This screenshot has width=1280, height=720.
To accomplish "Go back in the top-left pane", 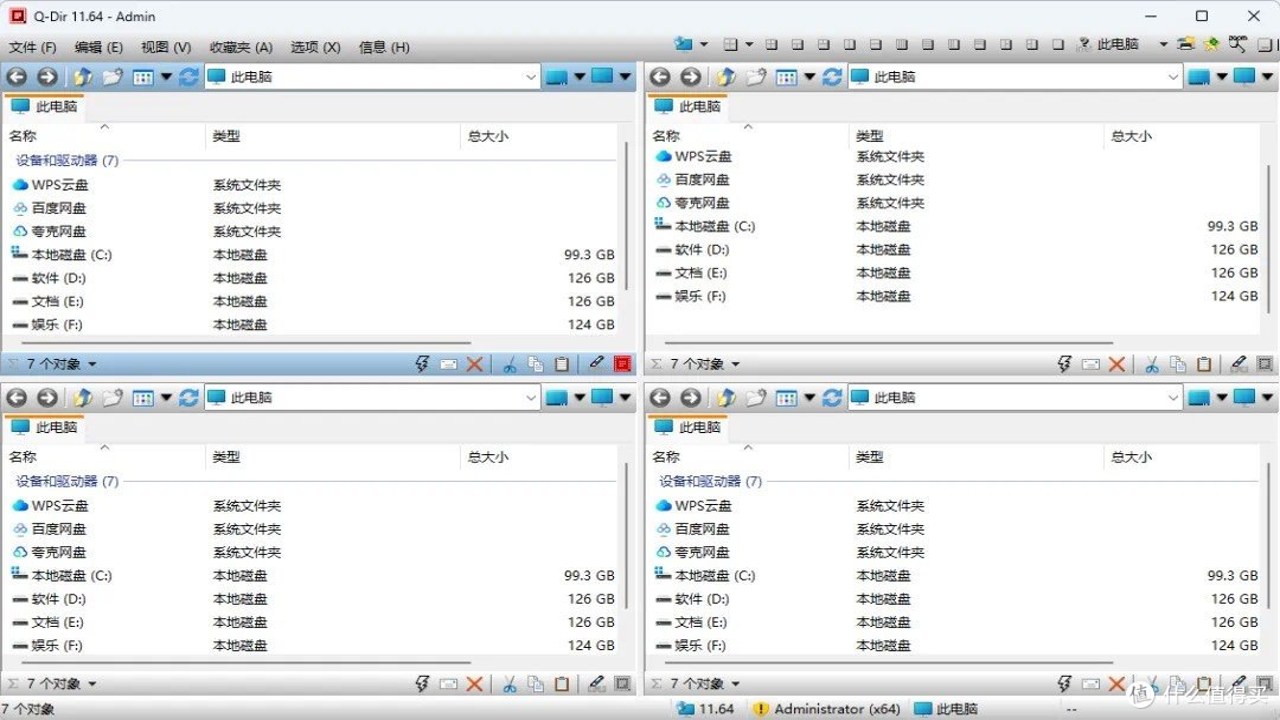I will click(16, 77).
